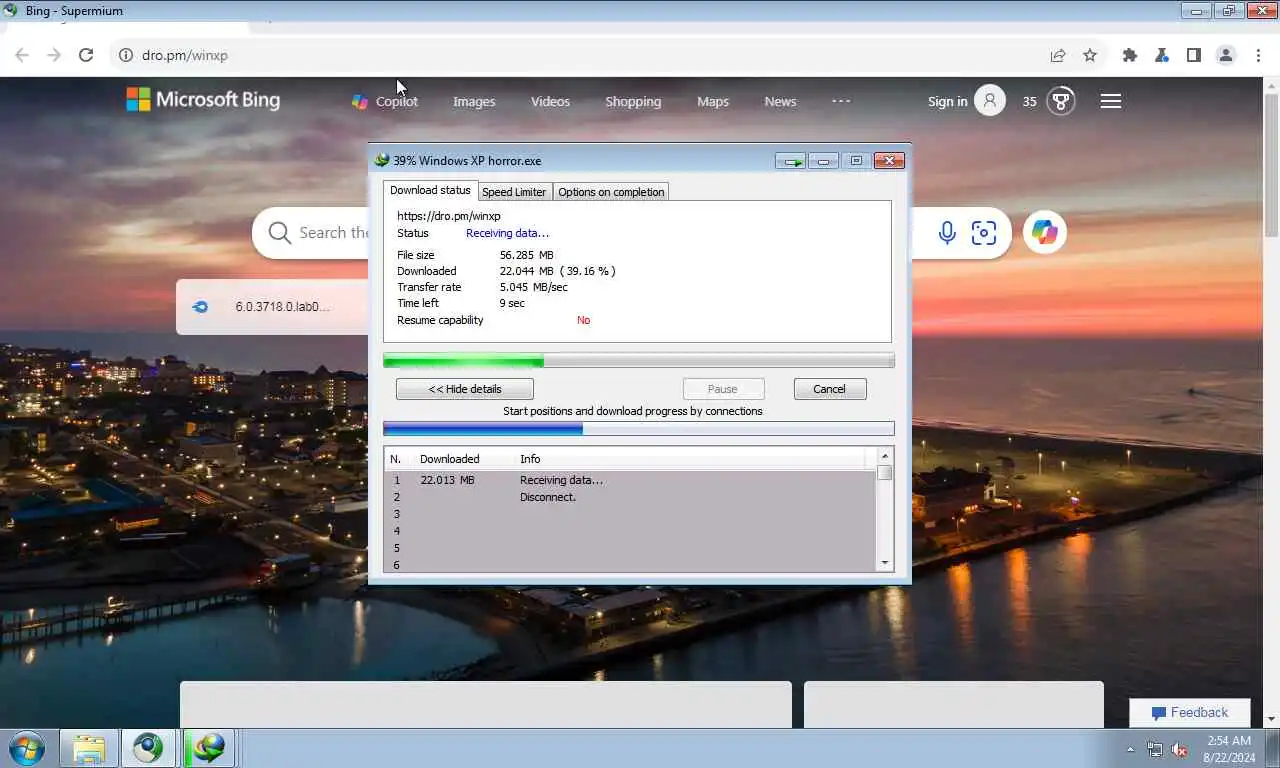Open the Bing Rewards trophy icon
1280x768 pixels.
[1061, 101]
